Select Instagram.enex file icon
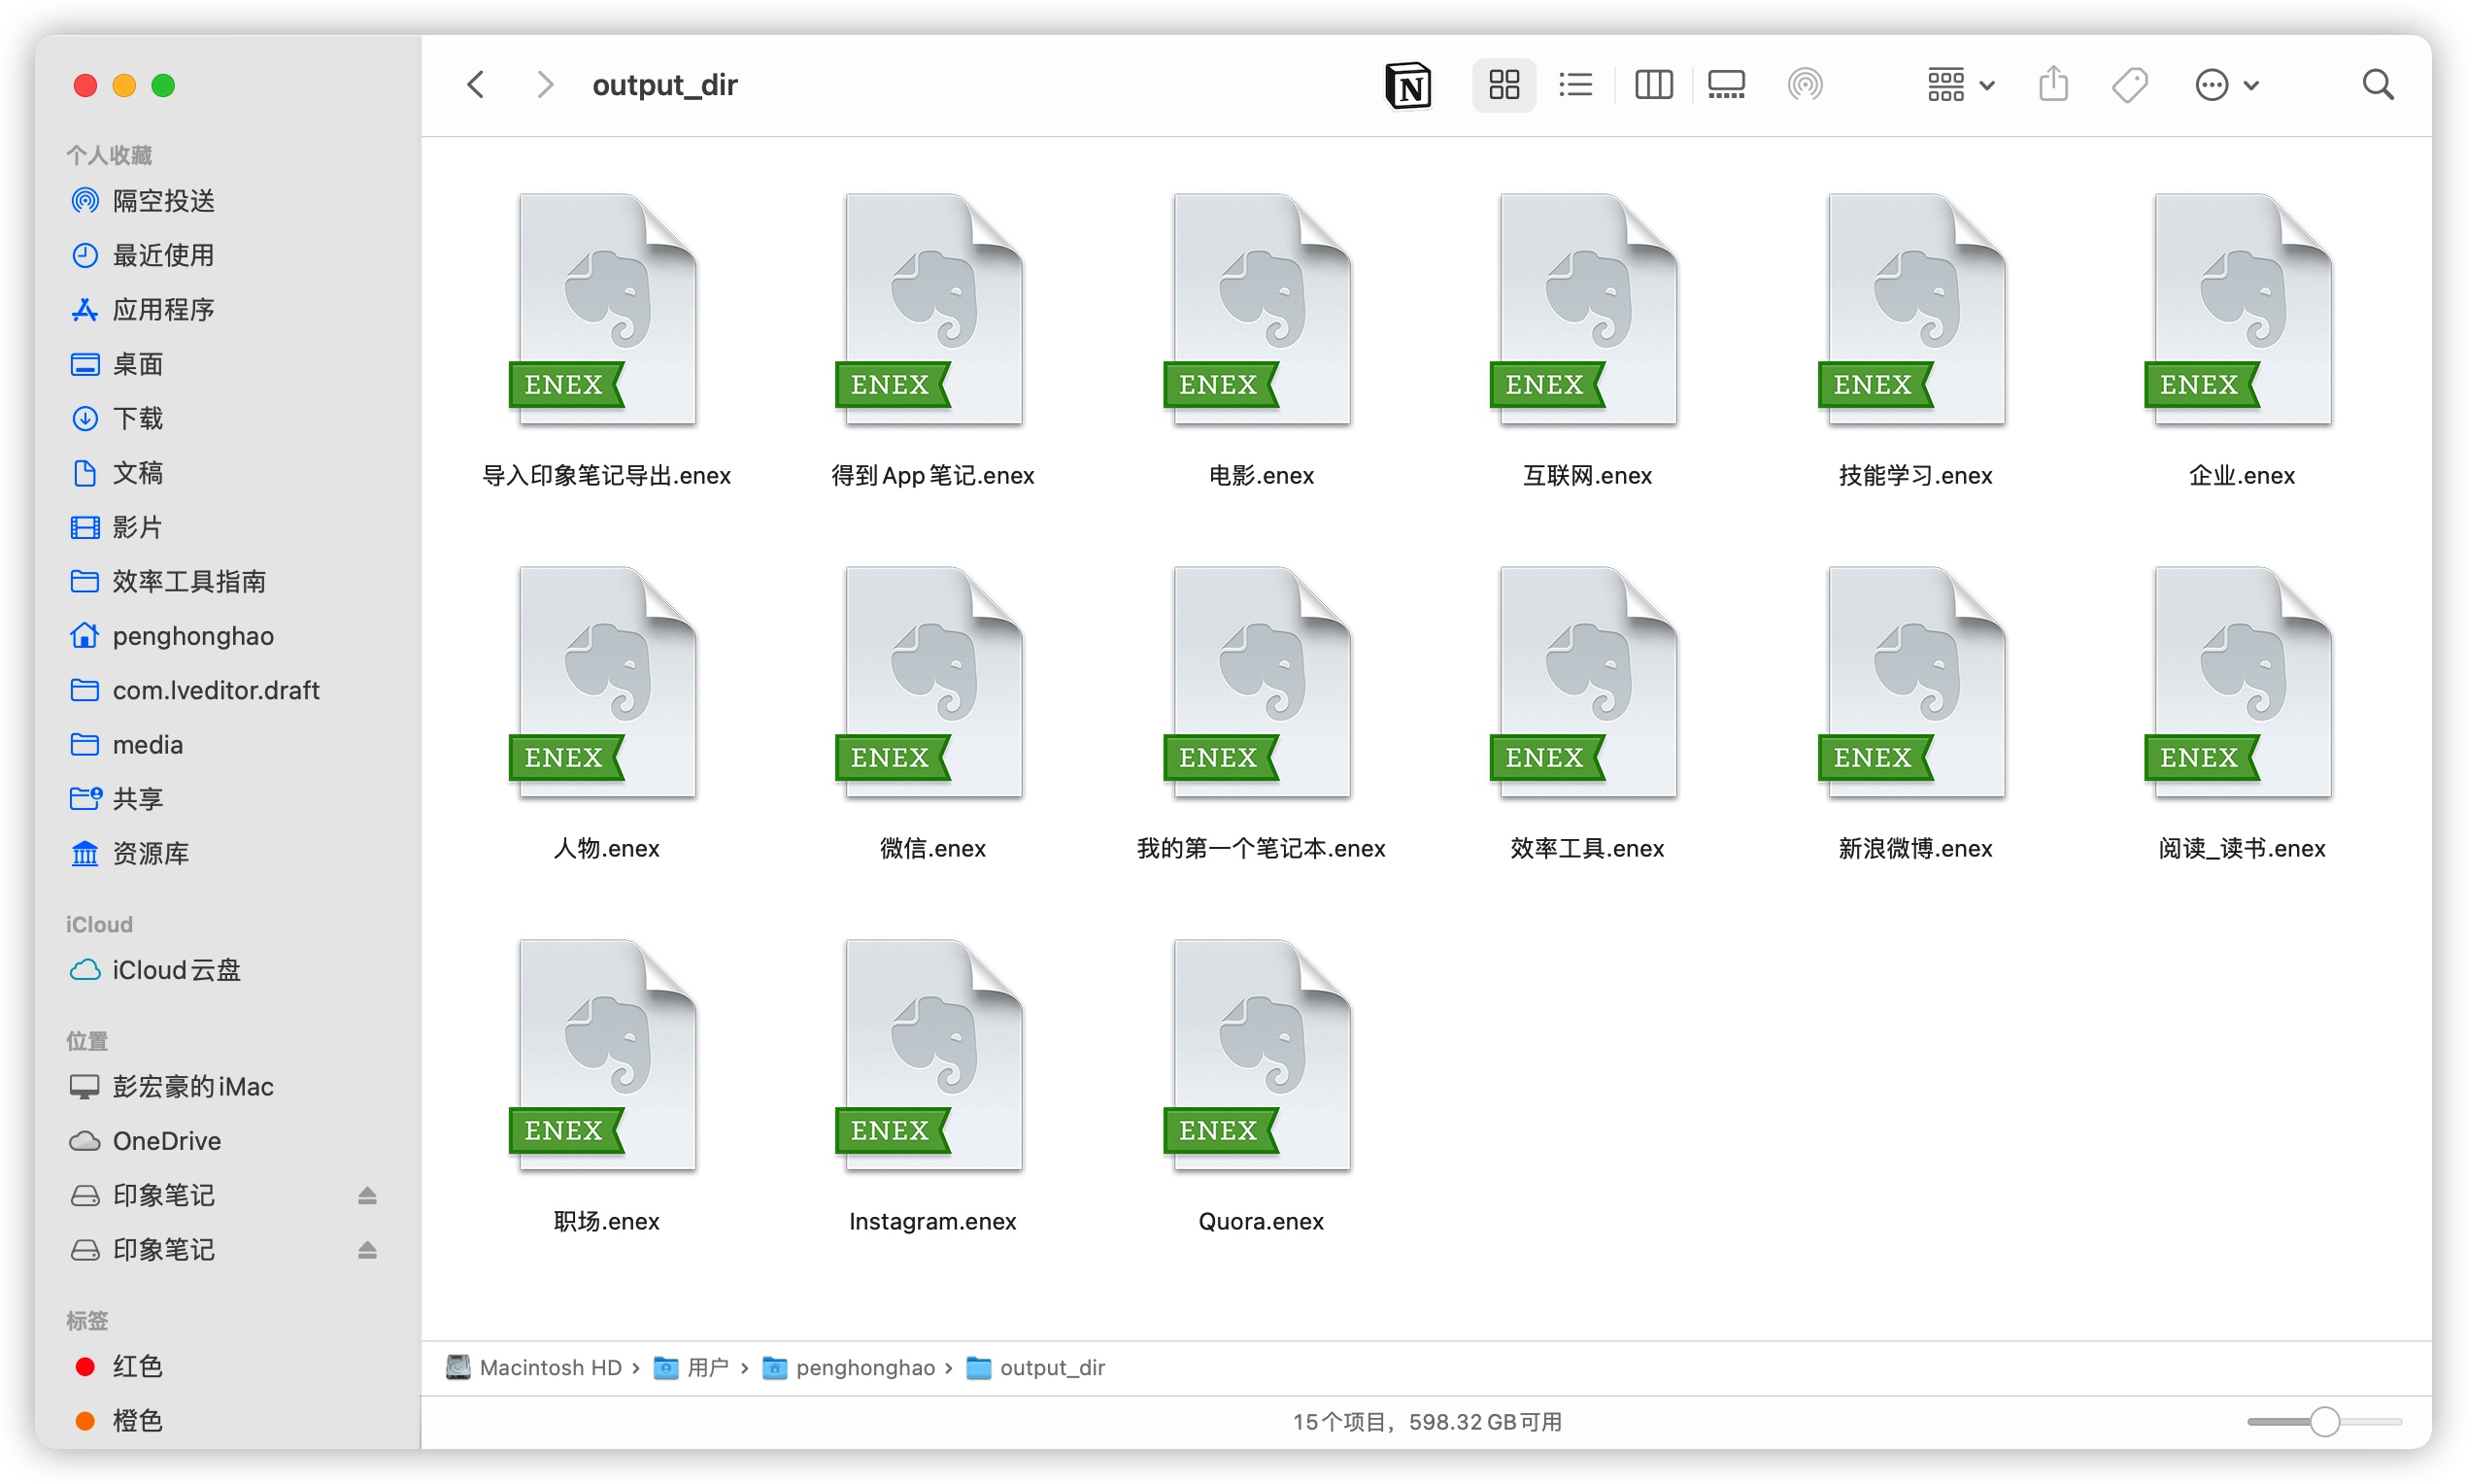 point(932,1056)
